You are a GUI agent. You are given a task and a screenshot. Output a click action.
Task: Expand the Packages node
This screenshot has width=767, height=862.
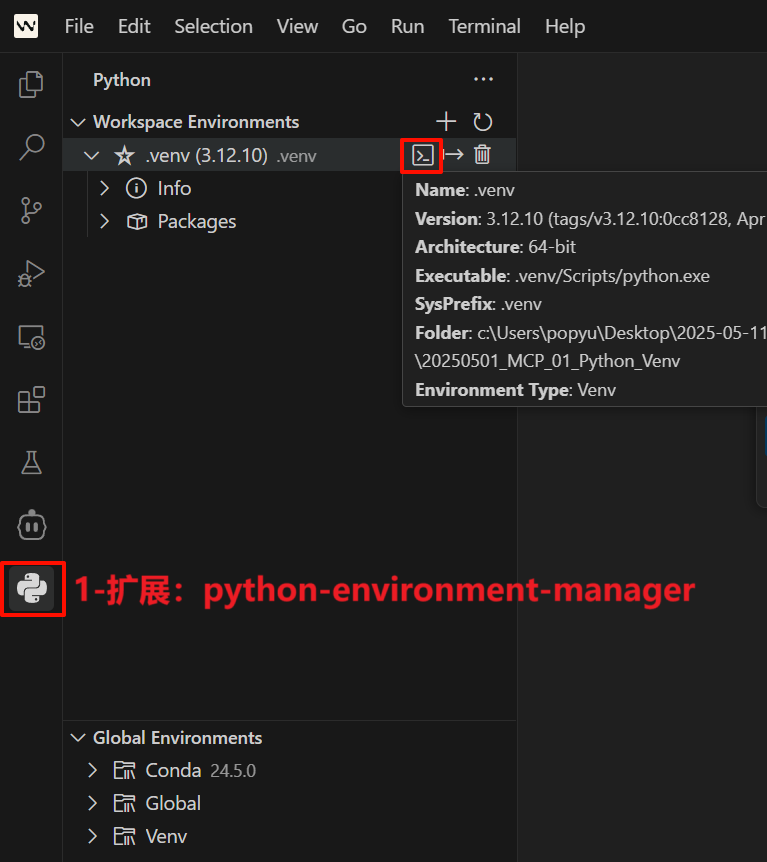pyautogui.click(x=104, y=222)
